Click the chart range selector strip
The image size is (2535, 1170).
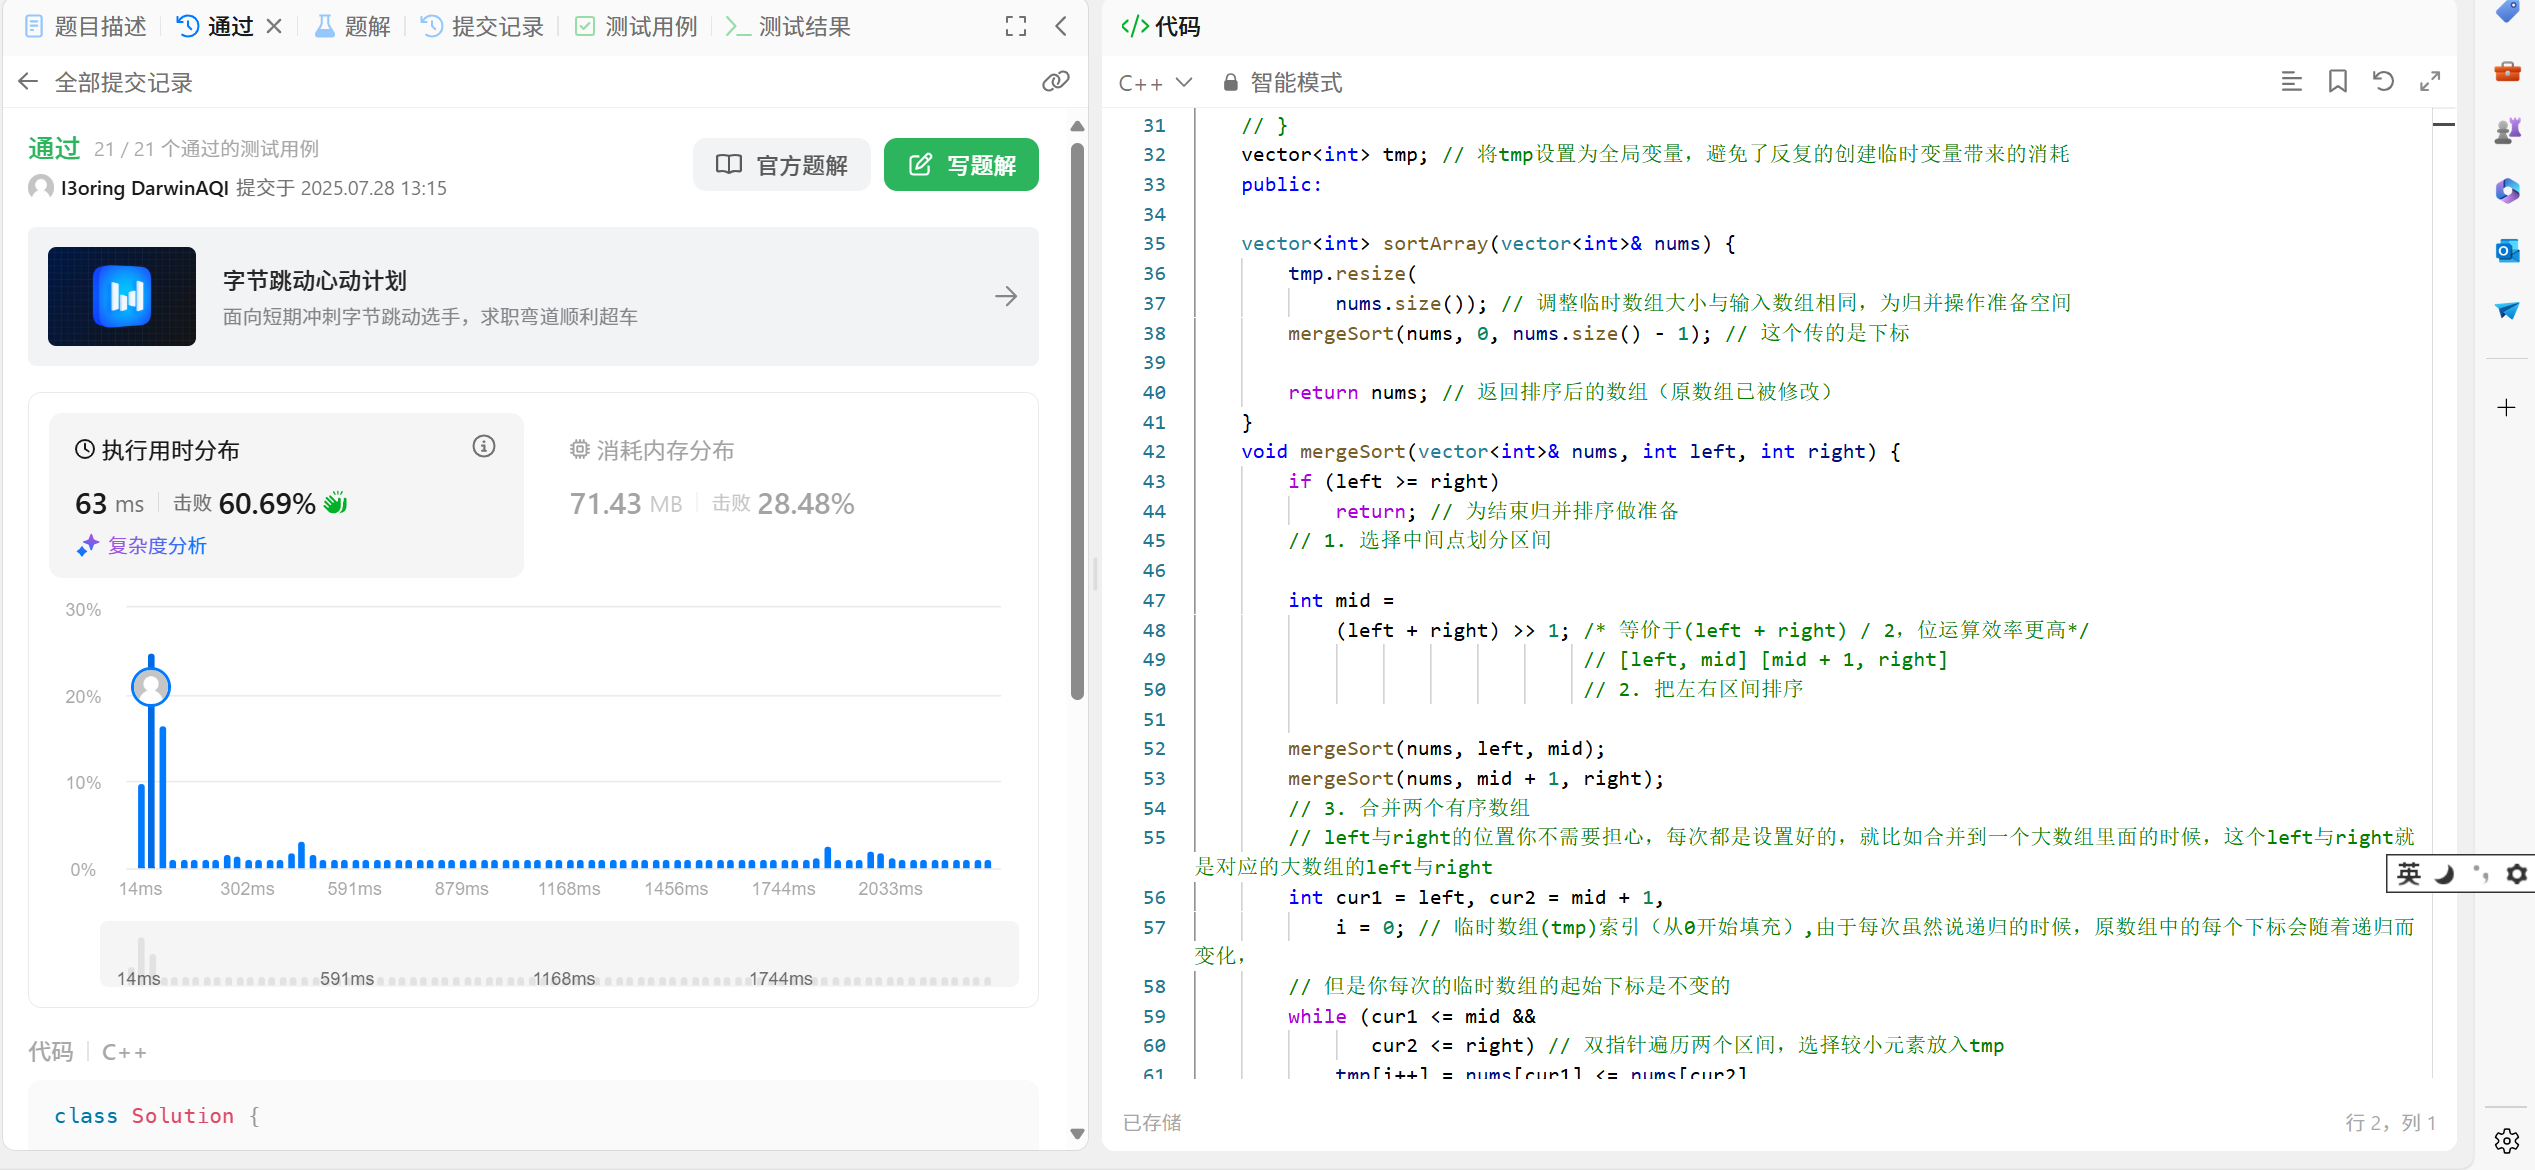click(559, 955)
